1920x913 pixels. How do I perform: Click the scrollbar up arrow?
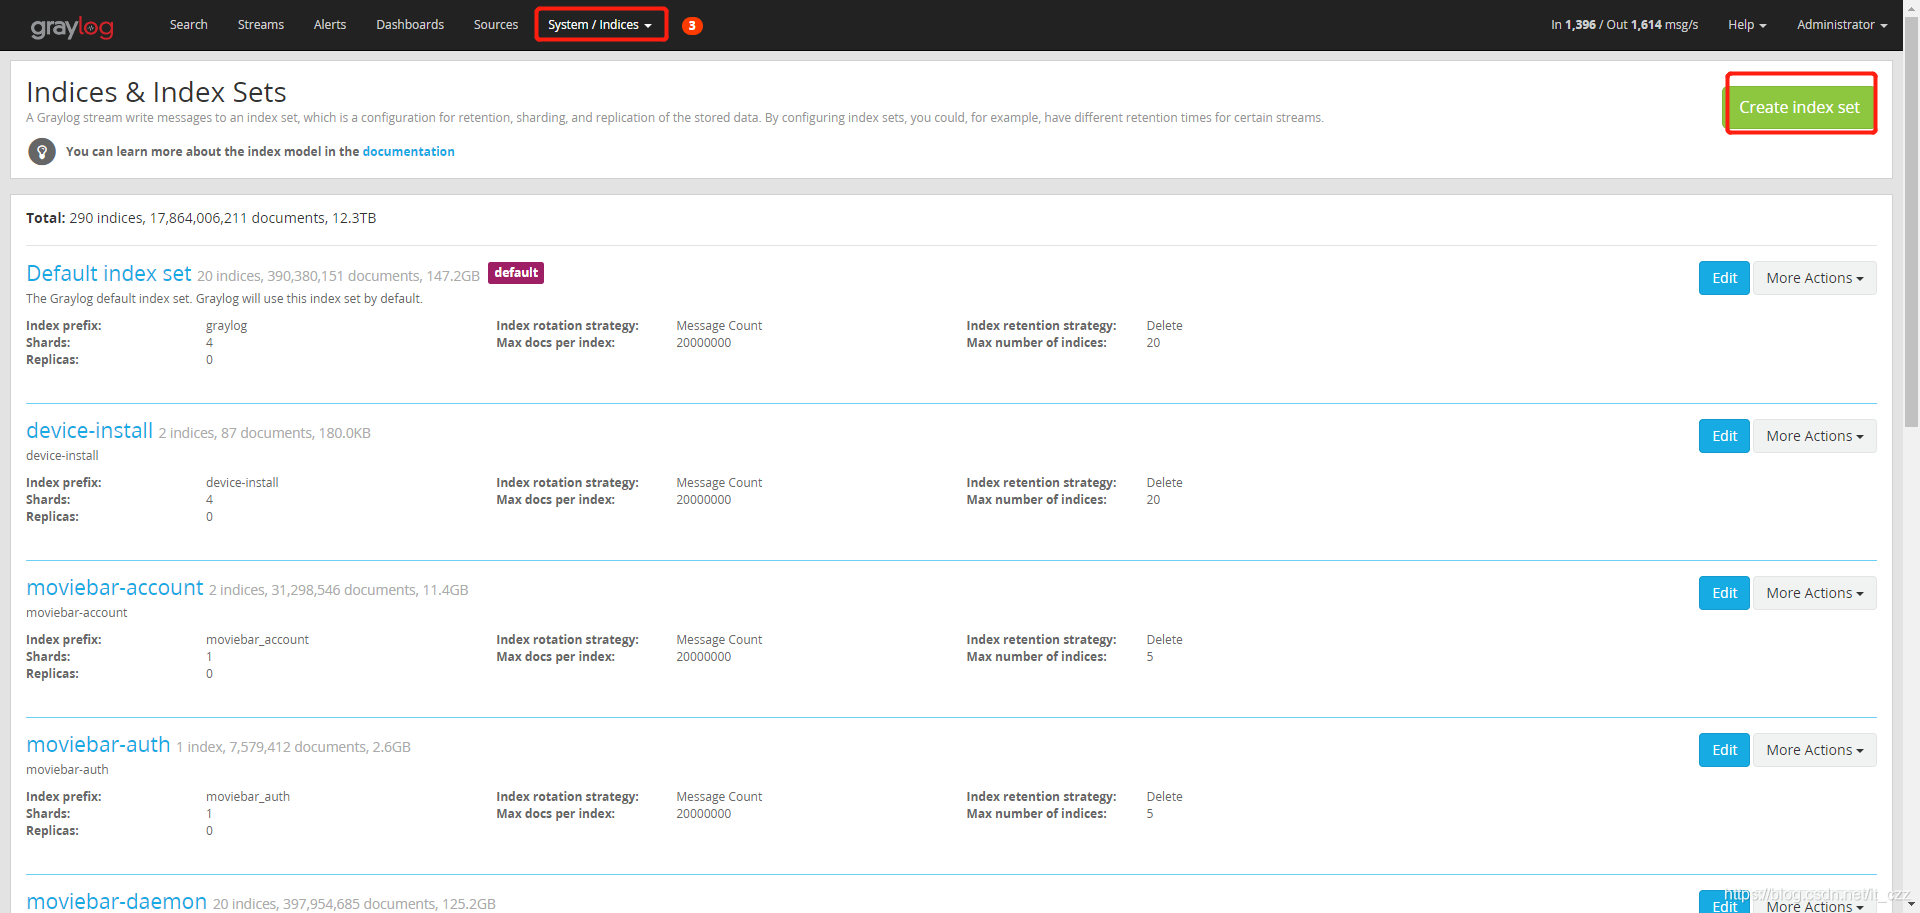click(x=1911, y=8)
